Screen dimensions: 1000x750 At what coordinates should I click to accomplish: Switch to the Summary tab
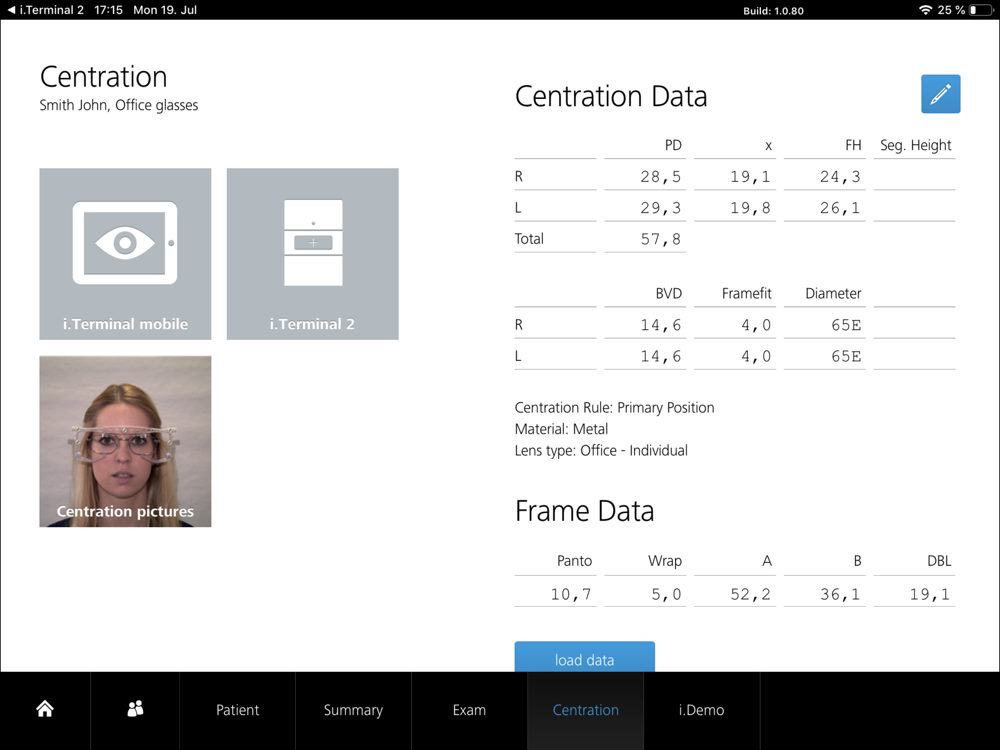(x=353, y=710)
